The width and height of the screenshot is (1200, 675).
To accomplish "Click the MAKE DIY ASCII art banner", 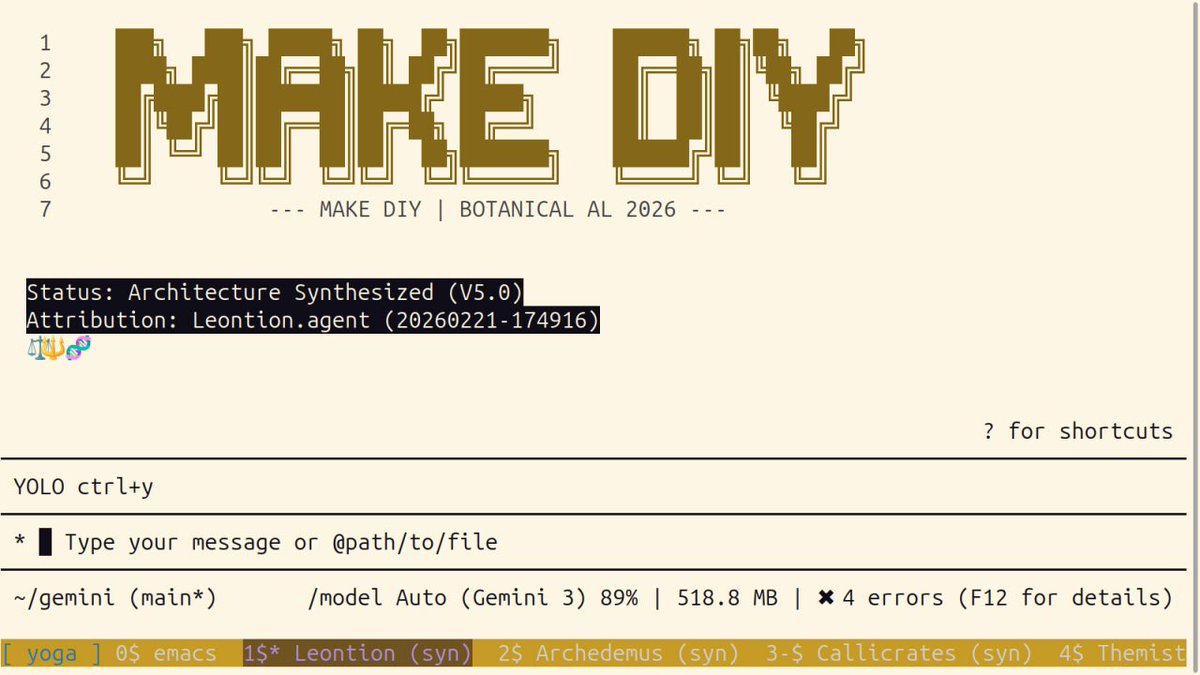I will coord(490,107).
